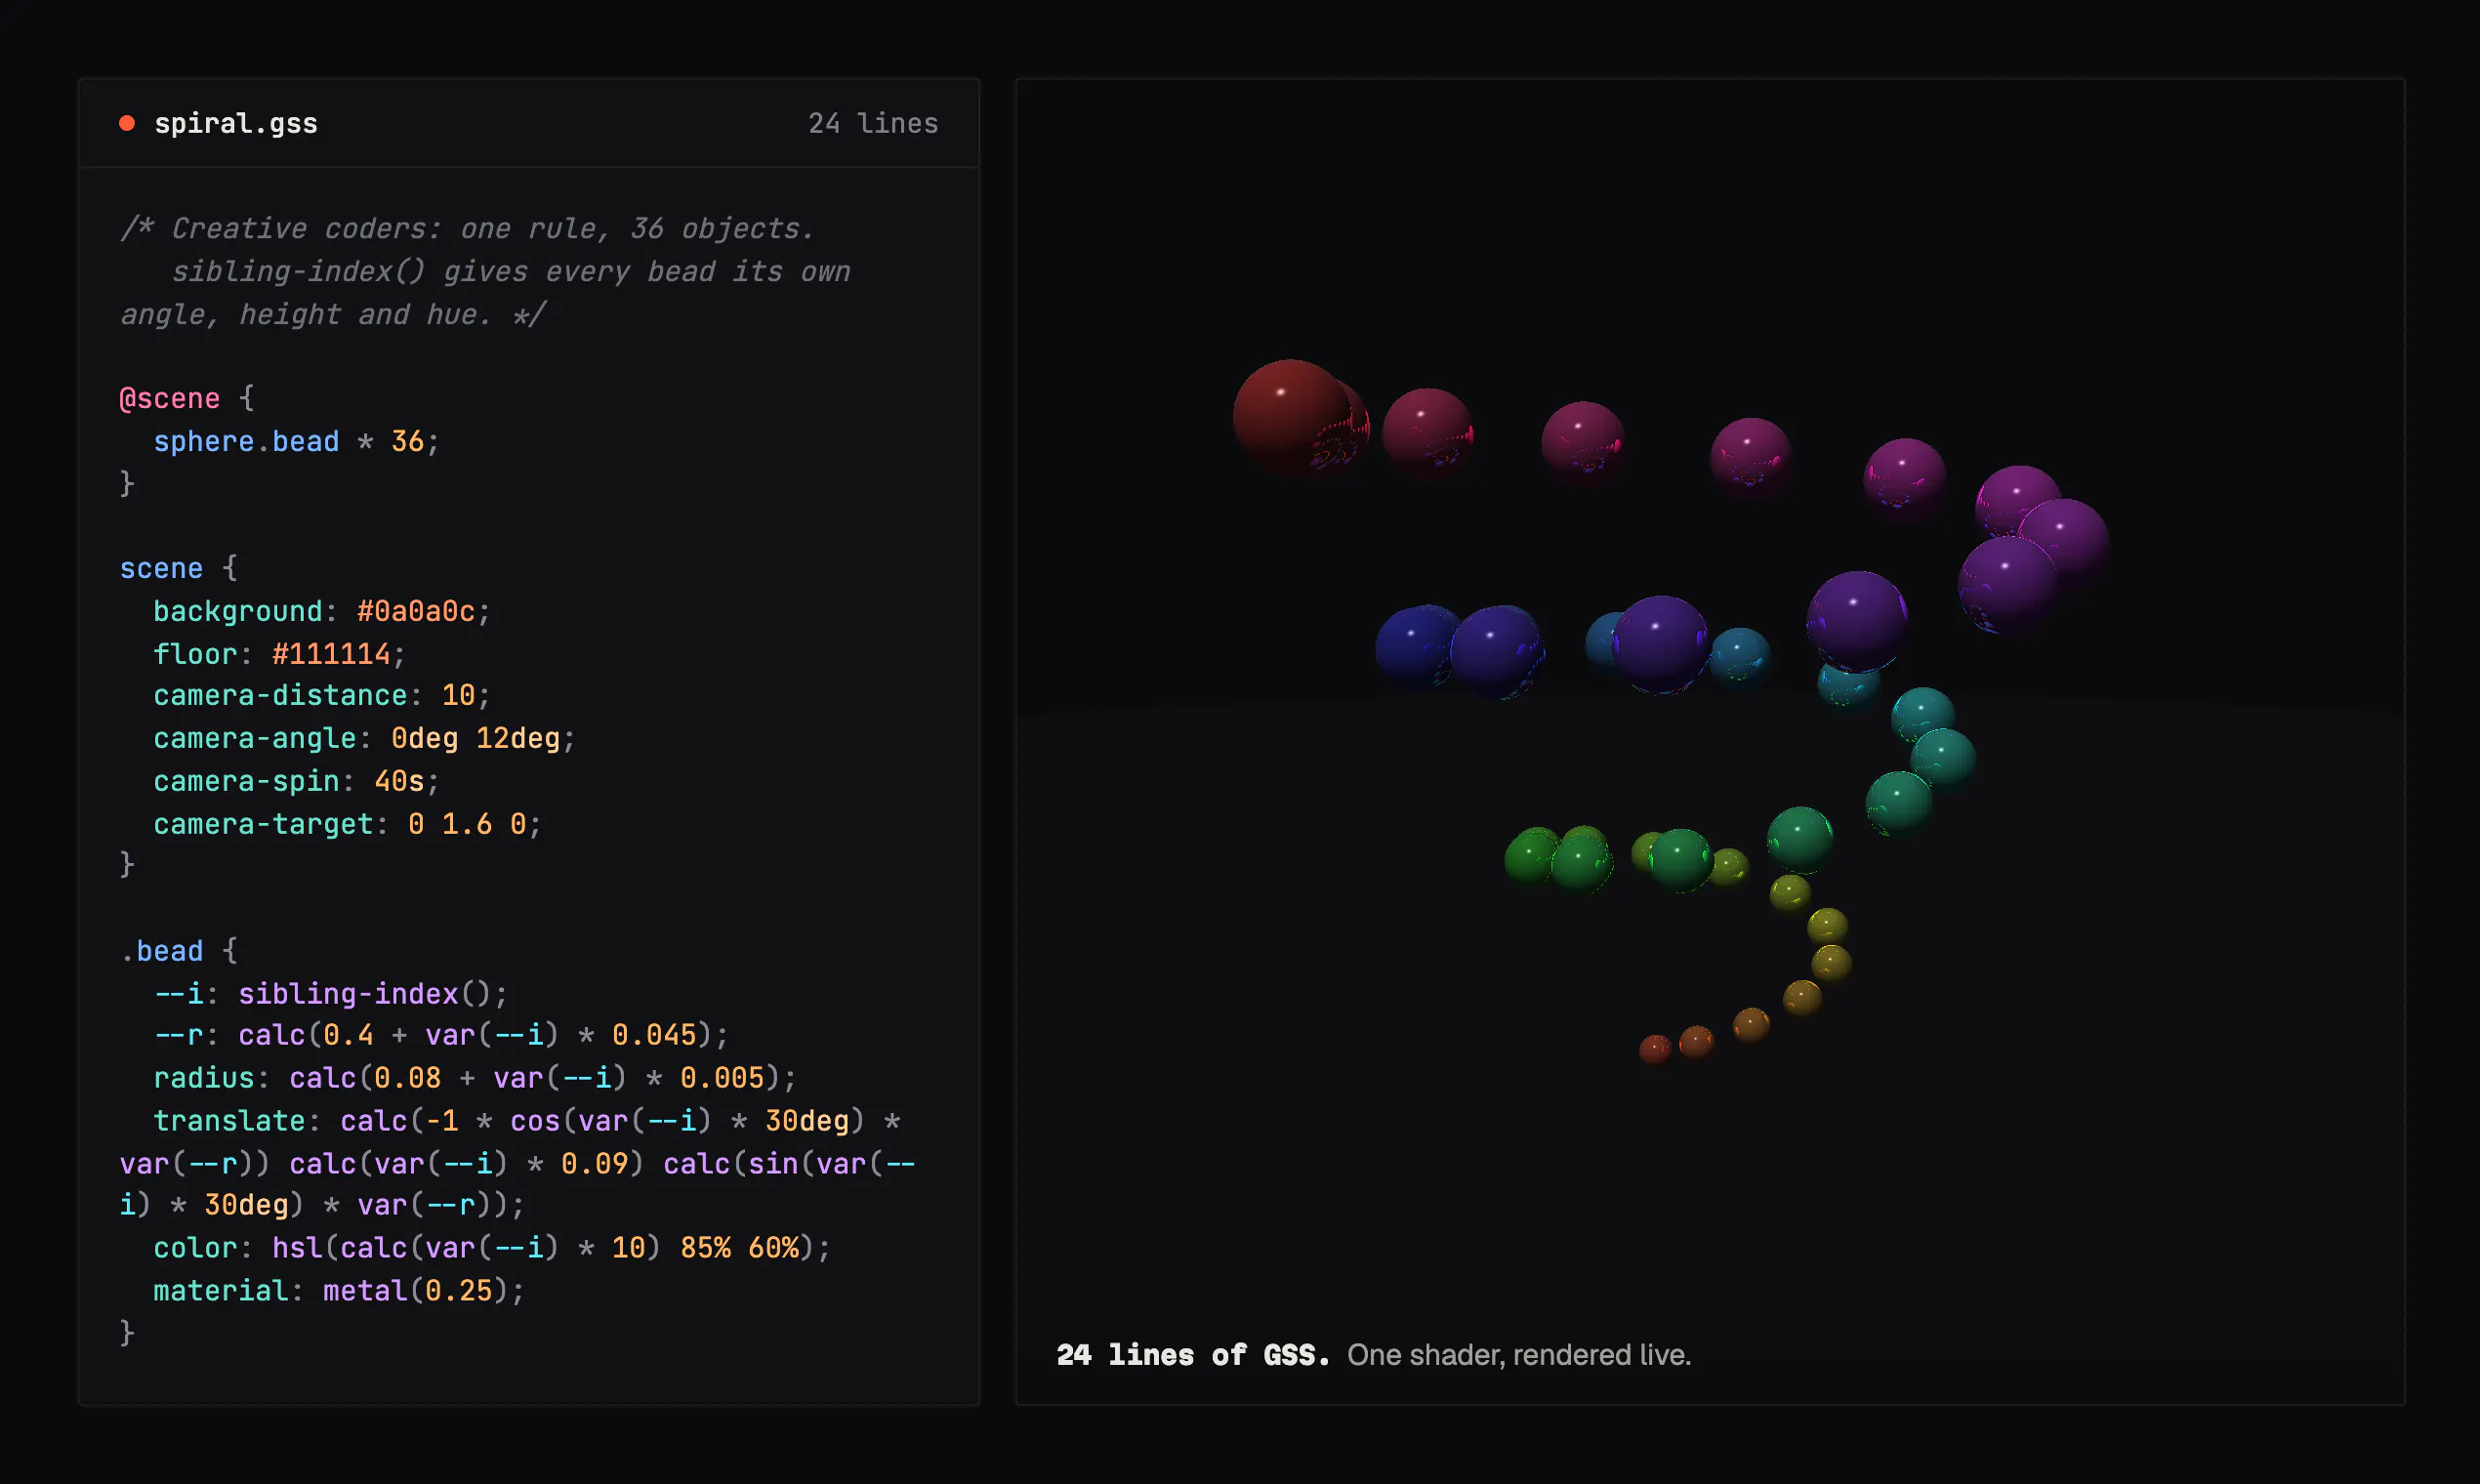
Task: Click the 'color: hsl(calc(...' line
Action: pos(492,1248)
